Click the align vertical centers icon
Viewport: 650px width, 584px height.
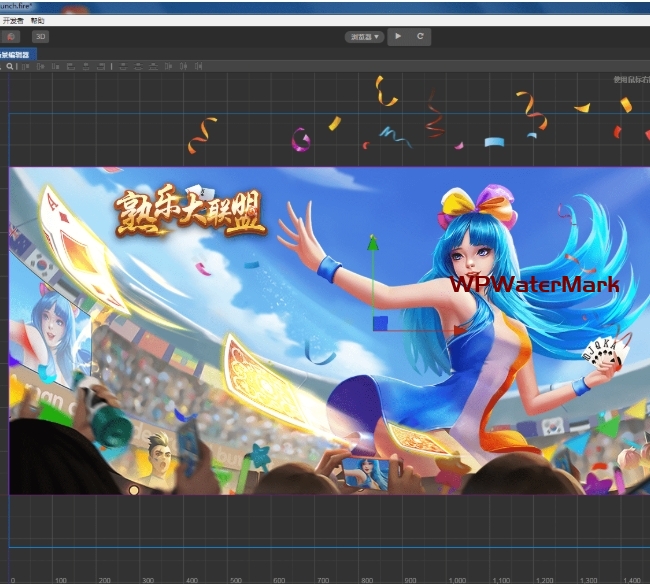click(40, 66)
